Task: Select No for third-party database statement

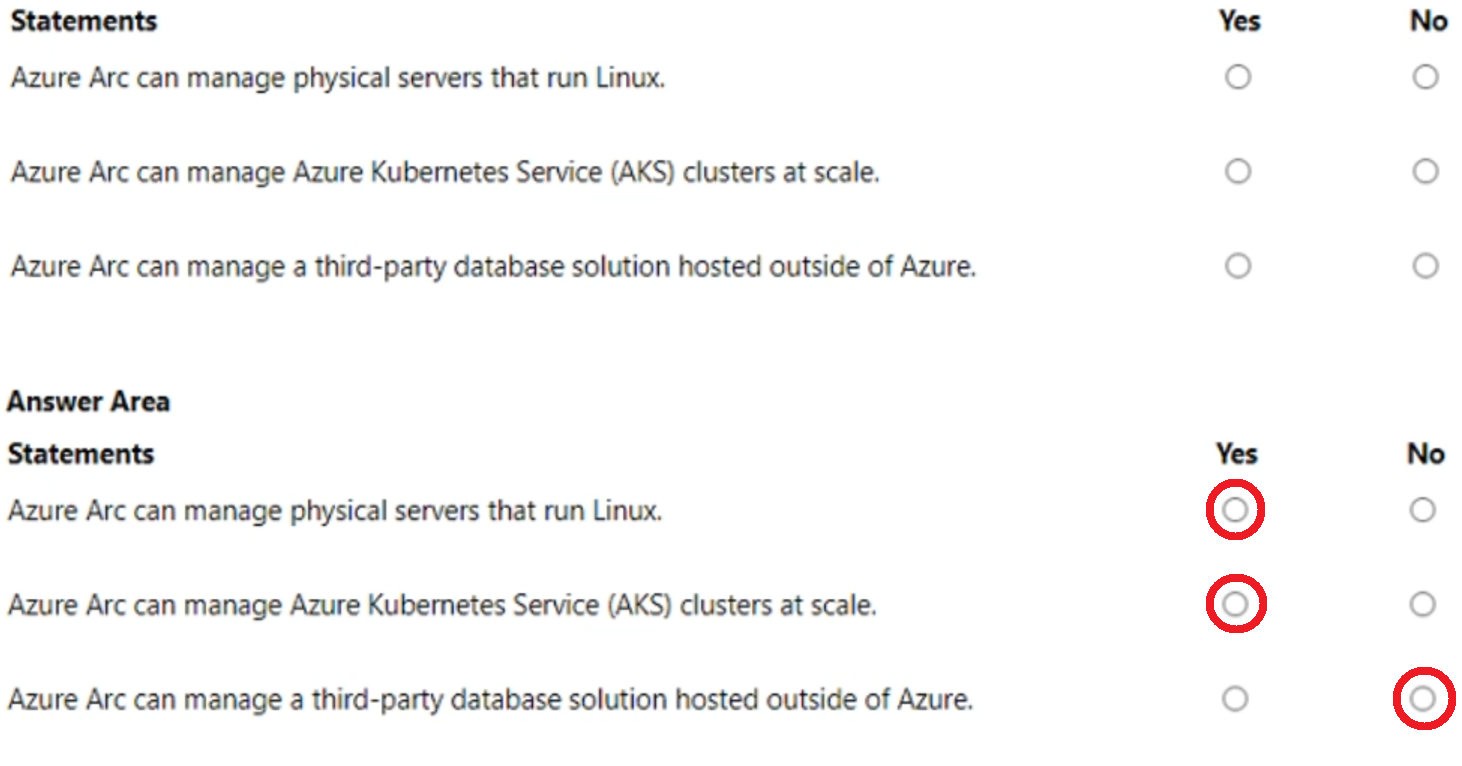Action: tap(1424, 266)
